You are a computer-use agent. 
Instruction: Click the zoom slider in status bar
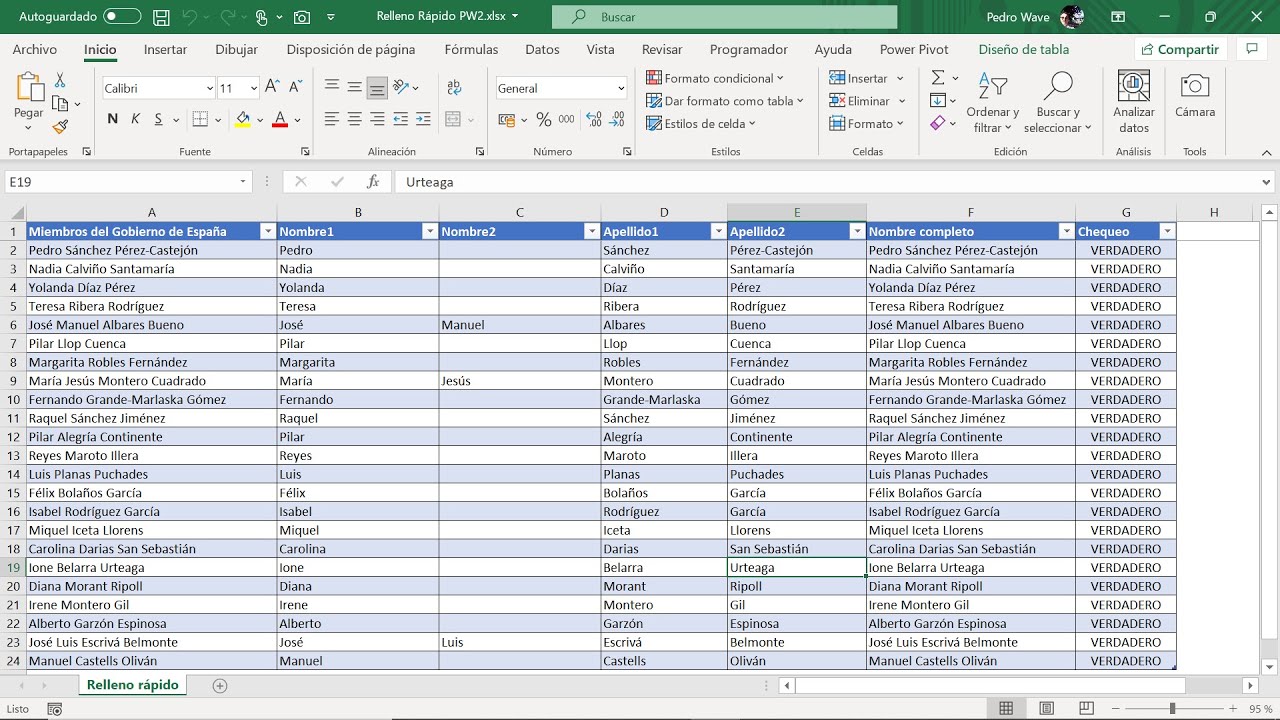(1172, 709)
